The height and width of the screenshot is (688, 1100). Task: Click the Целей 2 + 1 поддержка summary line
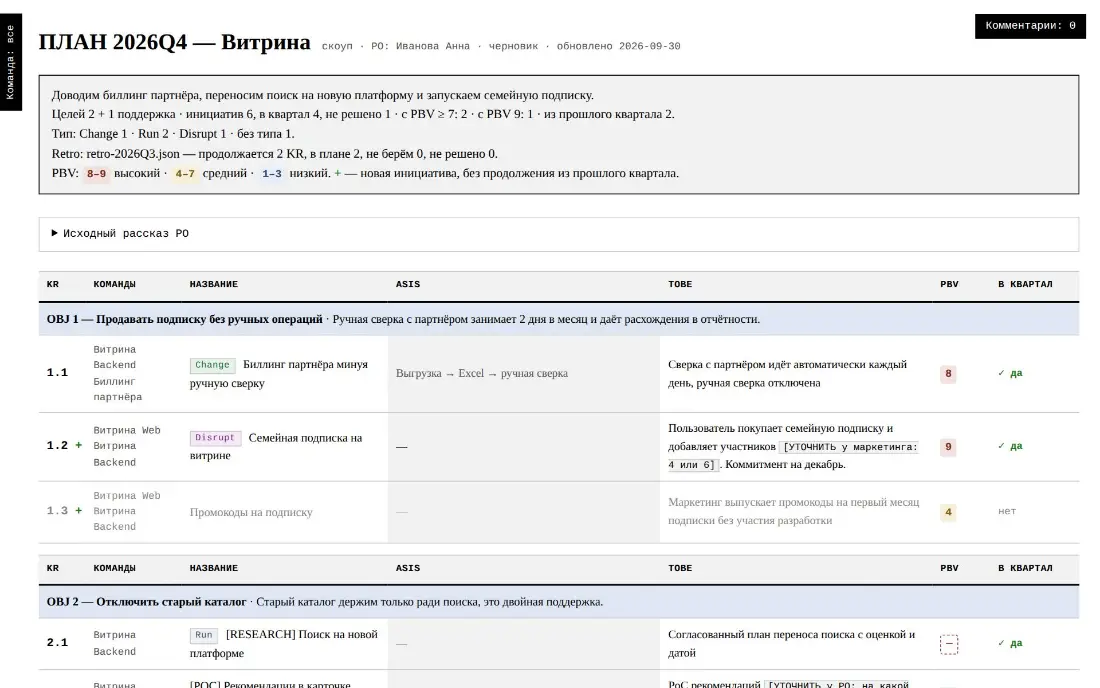pos(363,114)
